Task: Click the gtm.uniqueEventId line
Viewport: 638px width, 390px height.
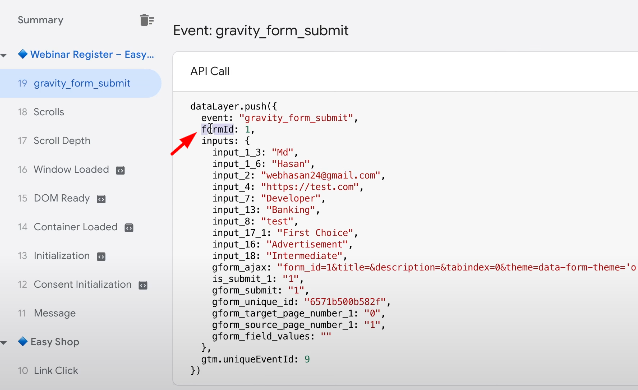Action: point(256,359)
